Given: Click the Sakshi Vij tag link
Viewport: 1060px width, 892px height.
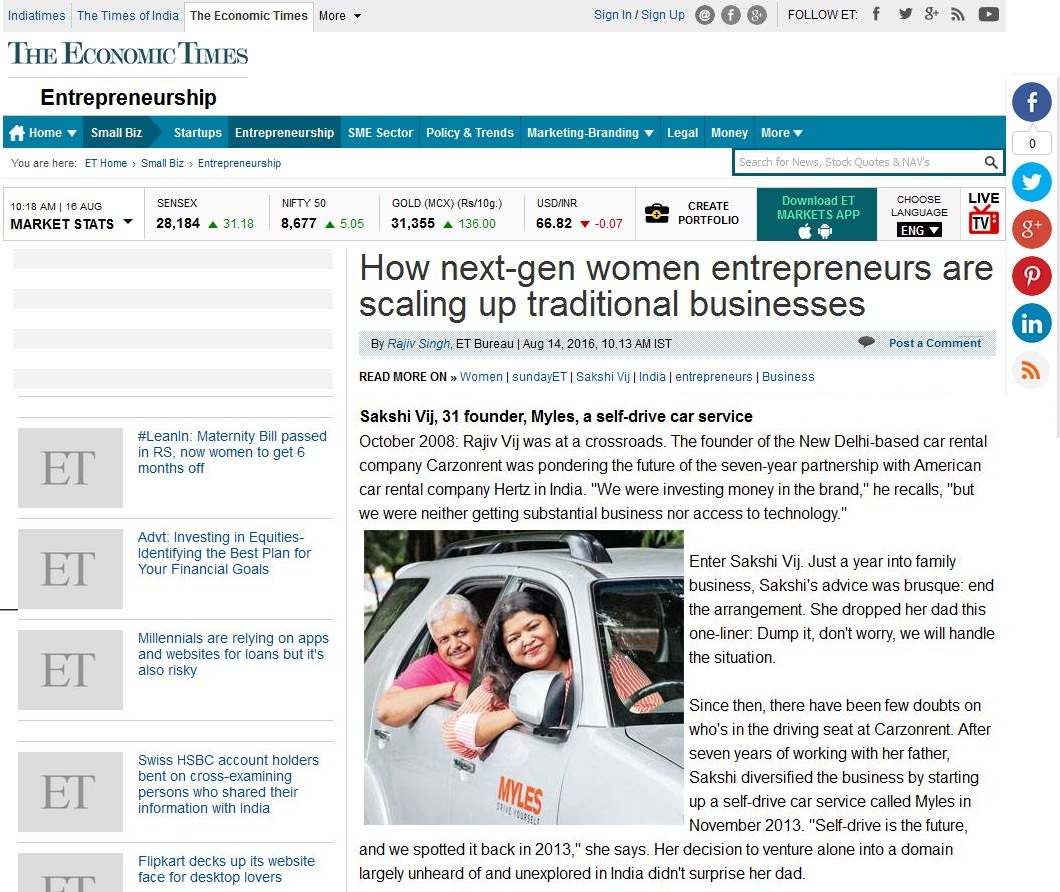Looking at the screenshot, I should pos(602,377).
